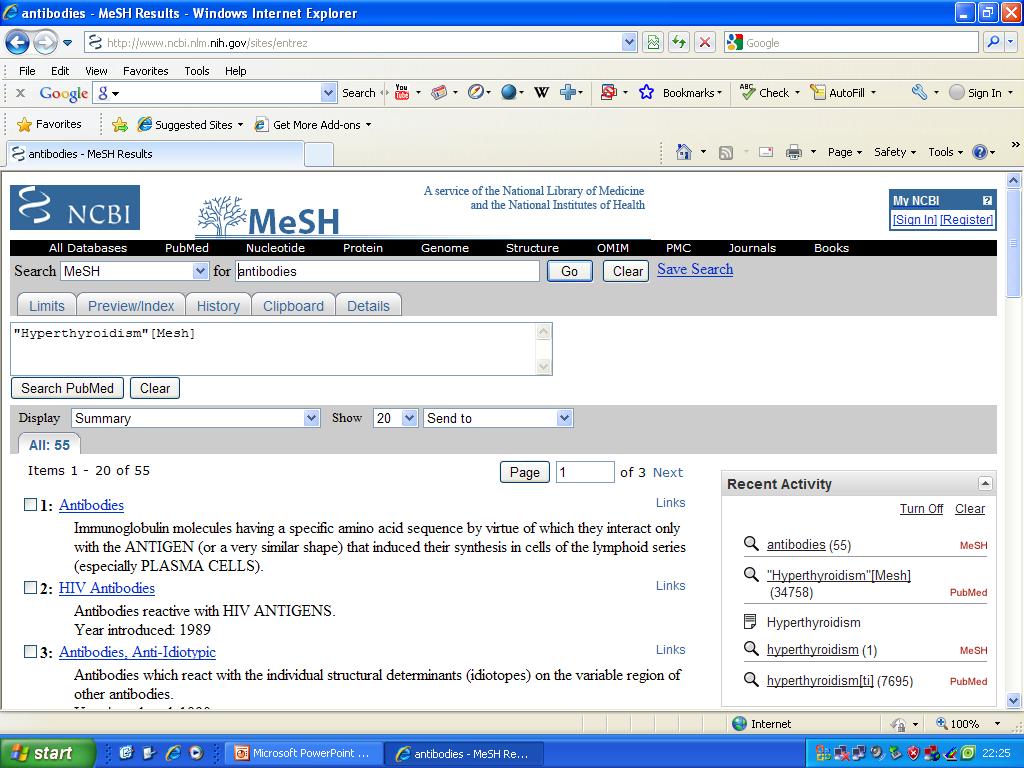Image resolution: width=1024 pixels, height=768 pixels.
Task: Click Turn Off in Recent Activity
Action: coord(921,509)
